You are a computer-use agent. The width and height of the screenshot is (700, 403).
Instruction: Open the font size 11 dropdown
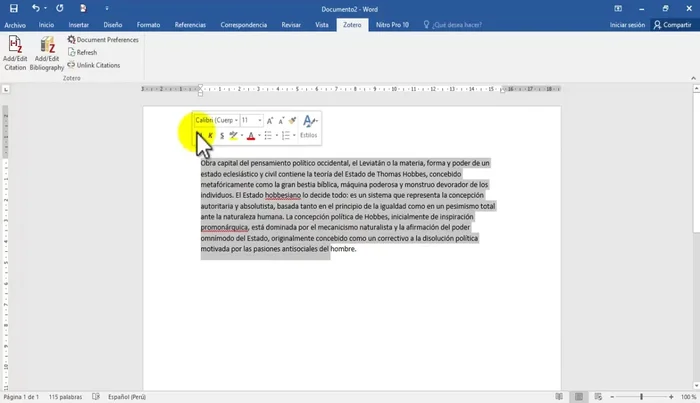coord(260,120)
